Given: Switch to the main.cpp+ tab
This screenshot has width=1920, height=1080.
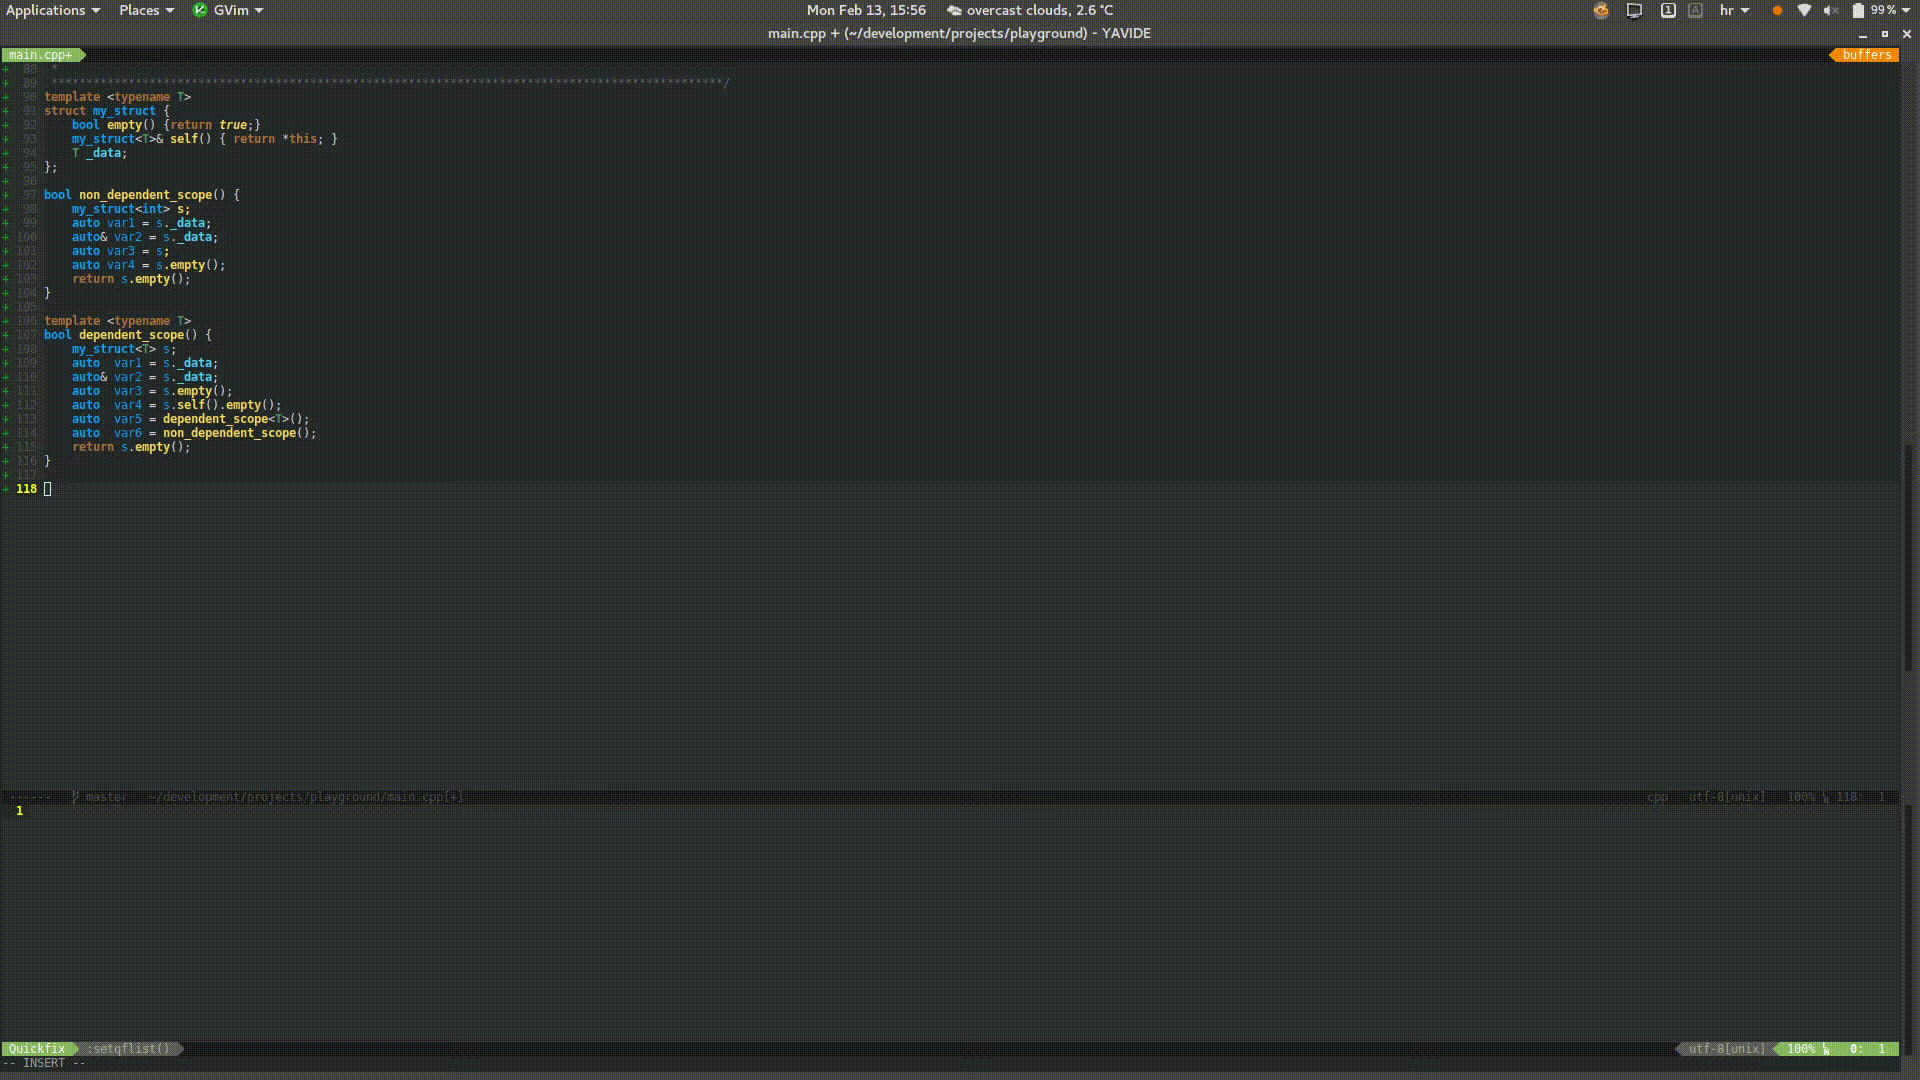Looking at the screenshot, I should coord(38,54).
